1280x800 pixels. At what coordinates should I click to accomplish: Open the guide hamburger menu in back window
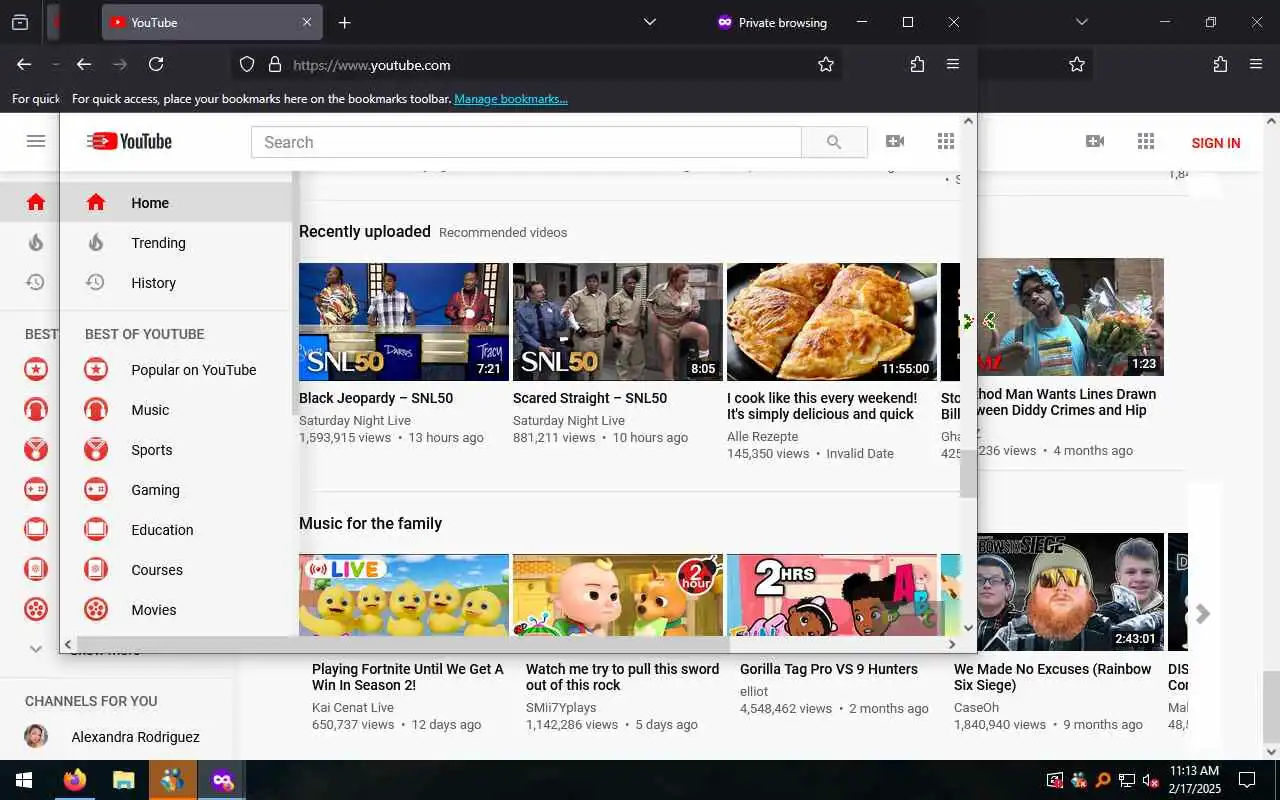[x=36, y=141]
